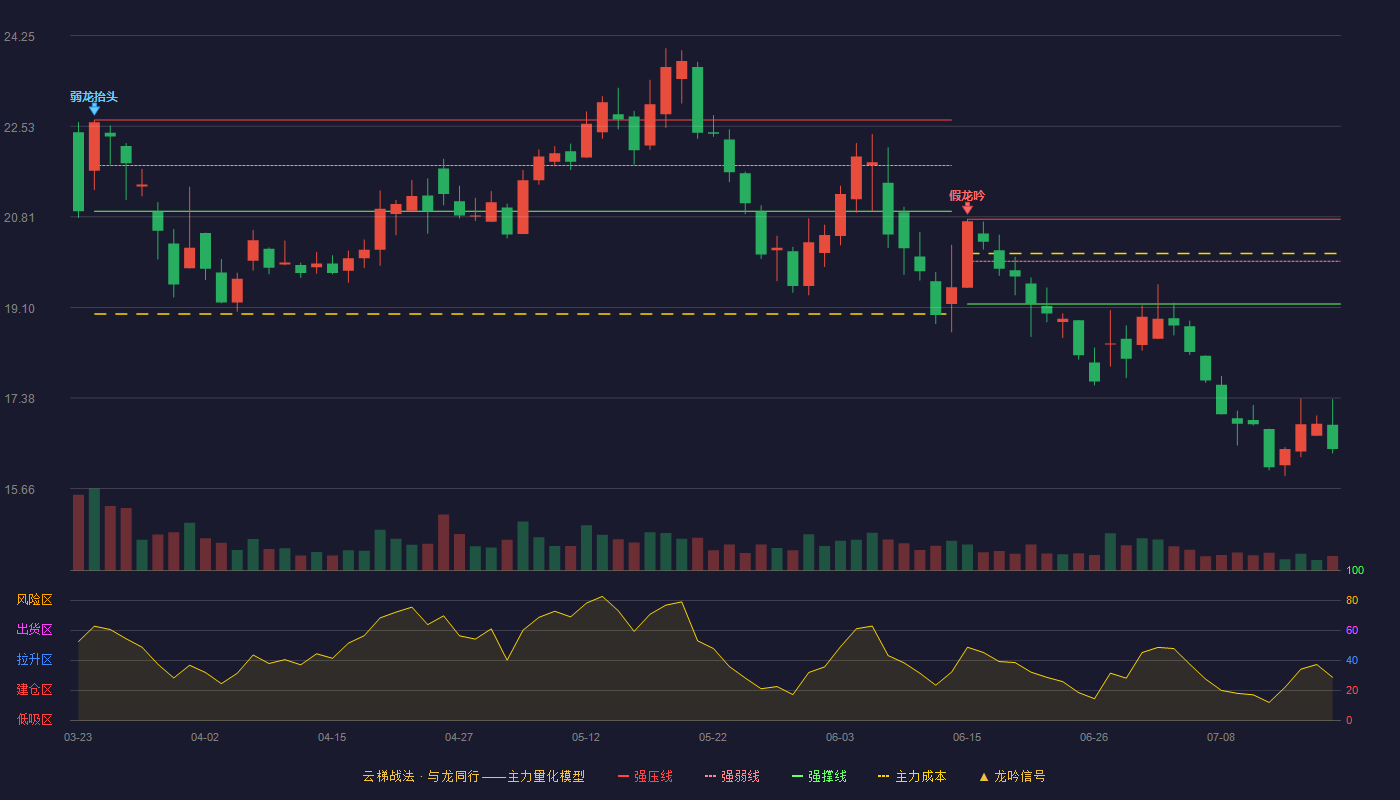Click the 19.10 price axis label
The width and height of the screenshot is (1400, 800).
click(19, 309)
